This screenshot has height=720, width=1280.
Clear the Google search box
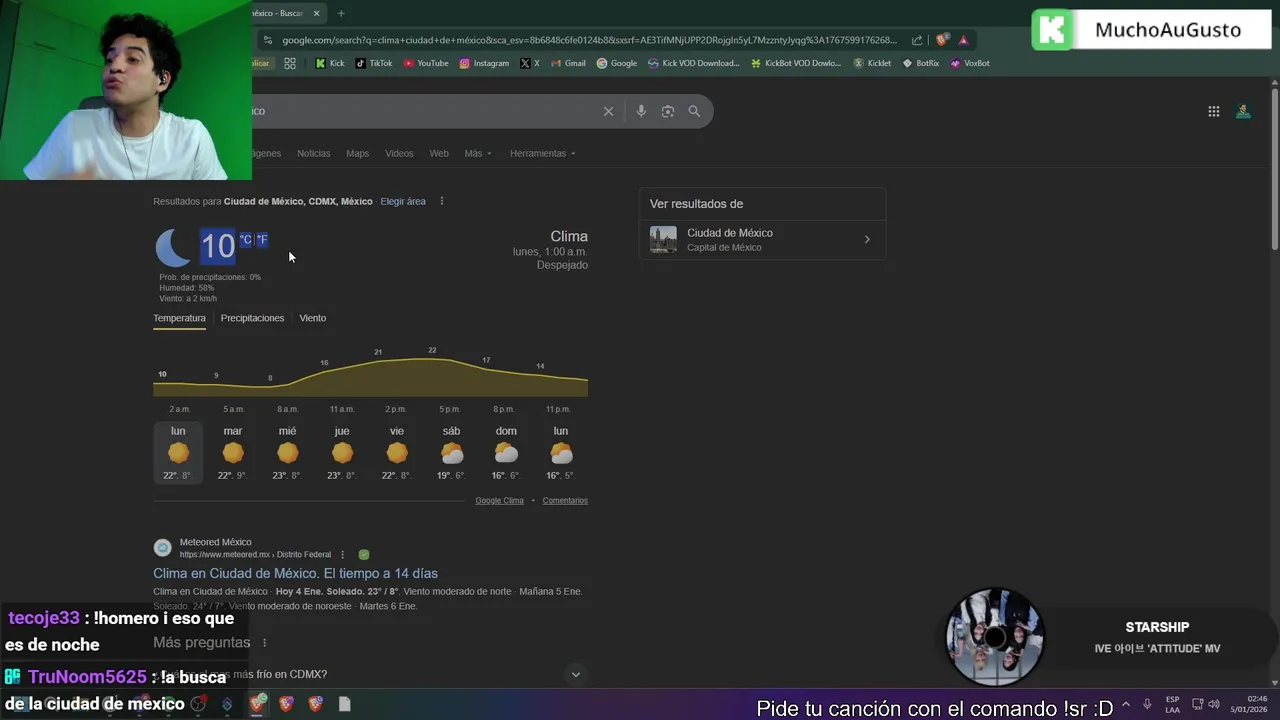pos(608,111)
